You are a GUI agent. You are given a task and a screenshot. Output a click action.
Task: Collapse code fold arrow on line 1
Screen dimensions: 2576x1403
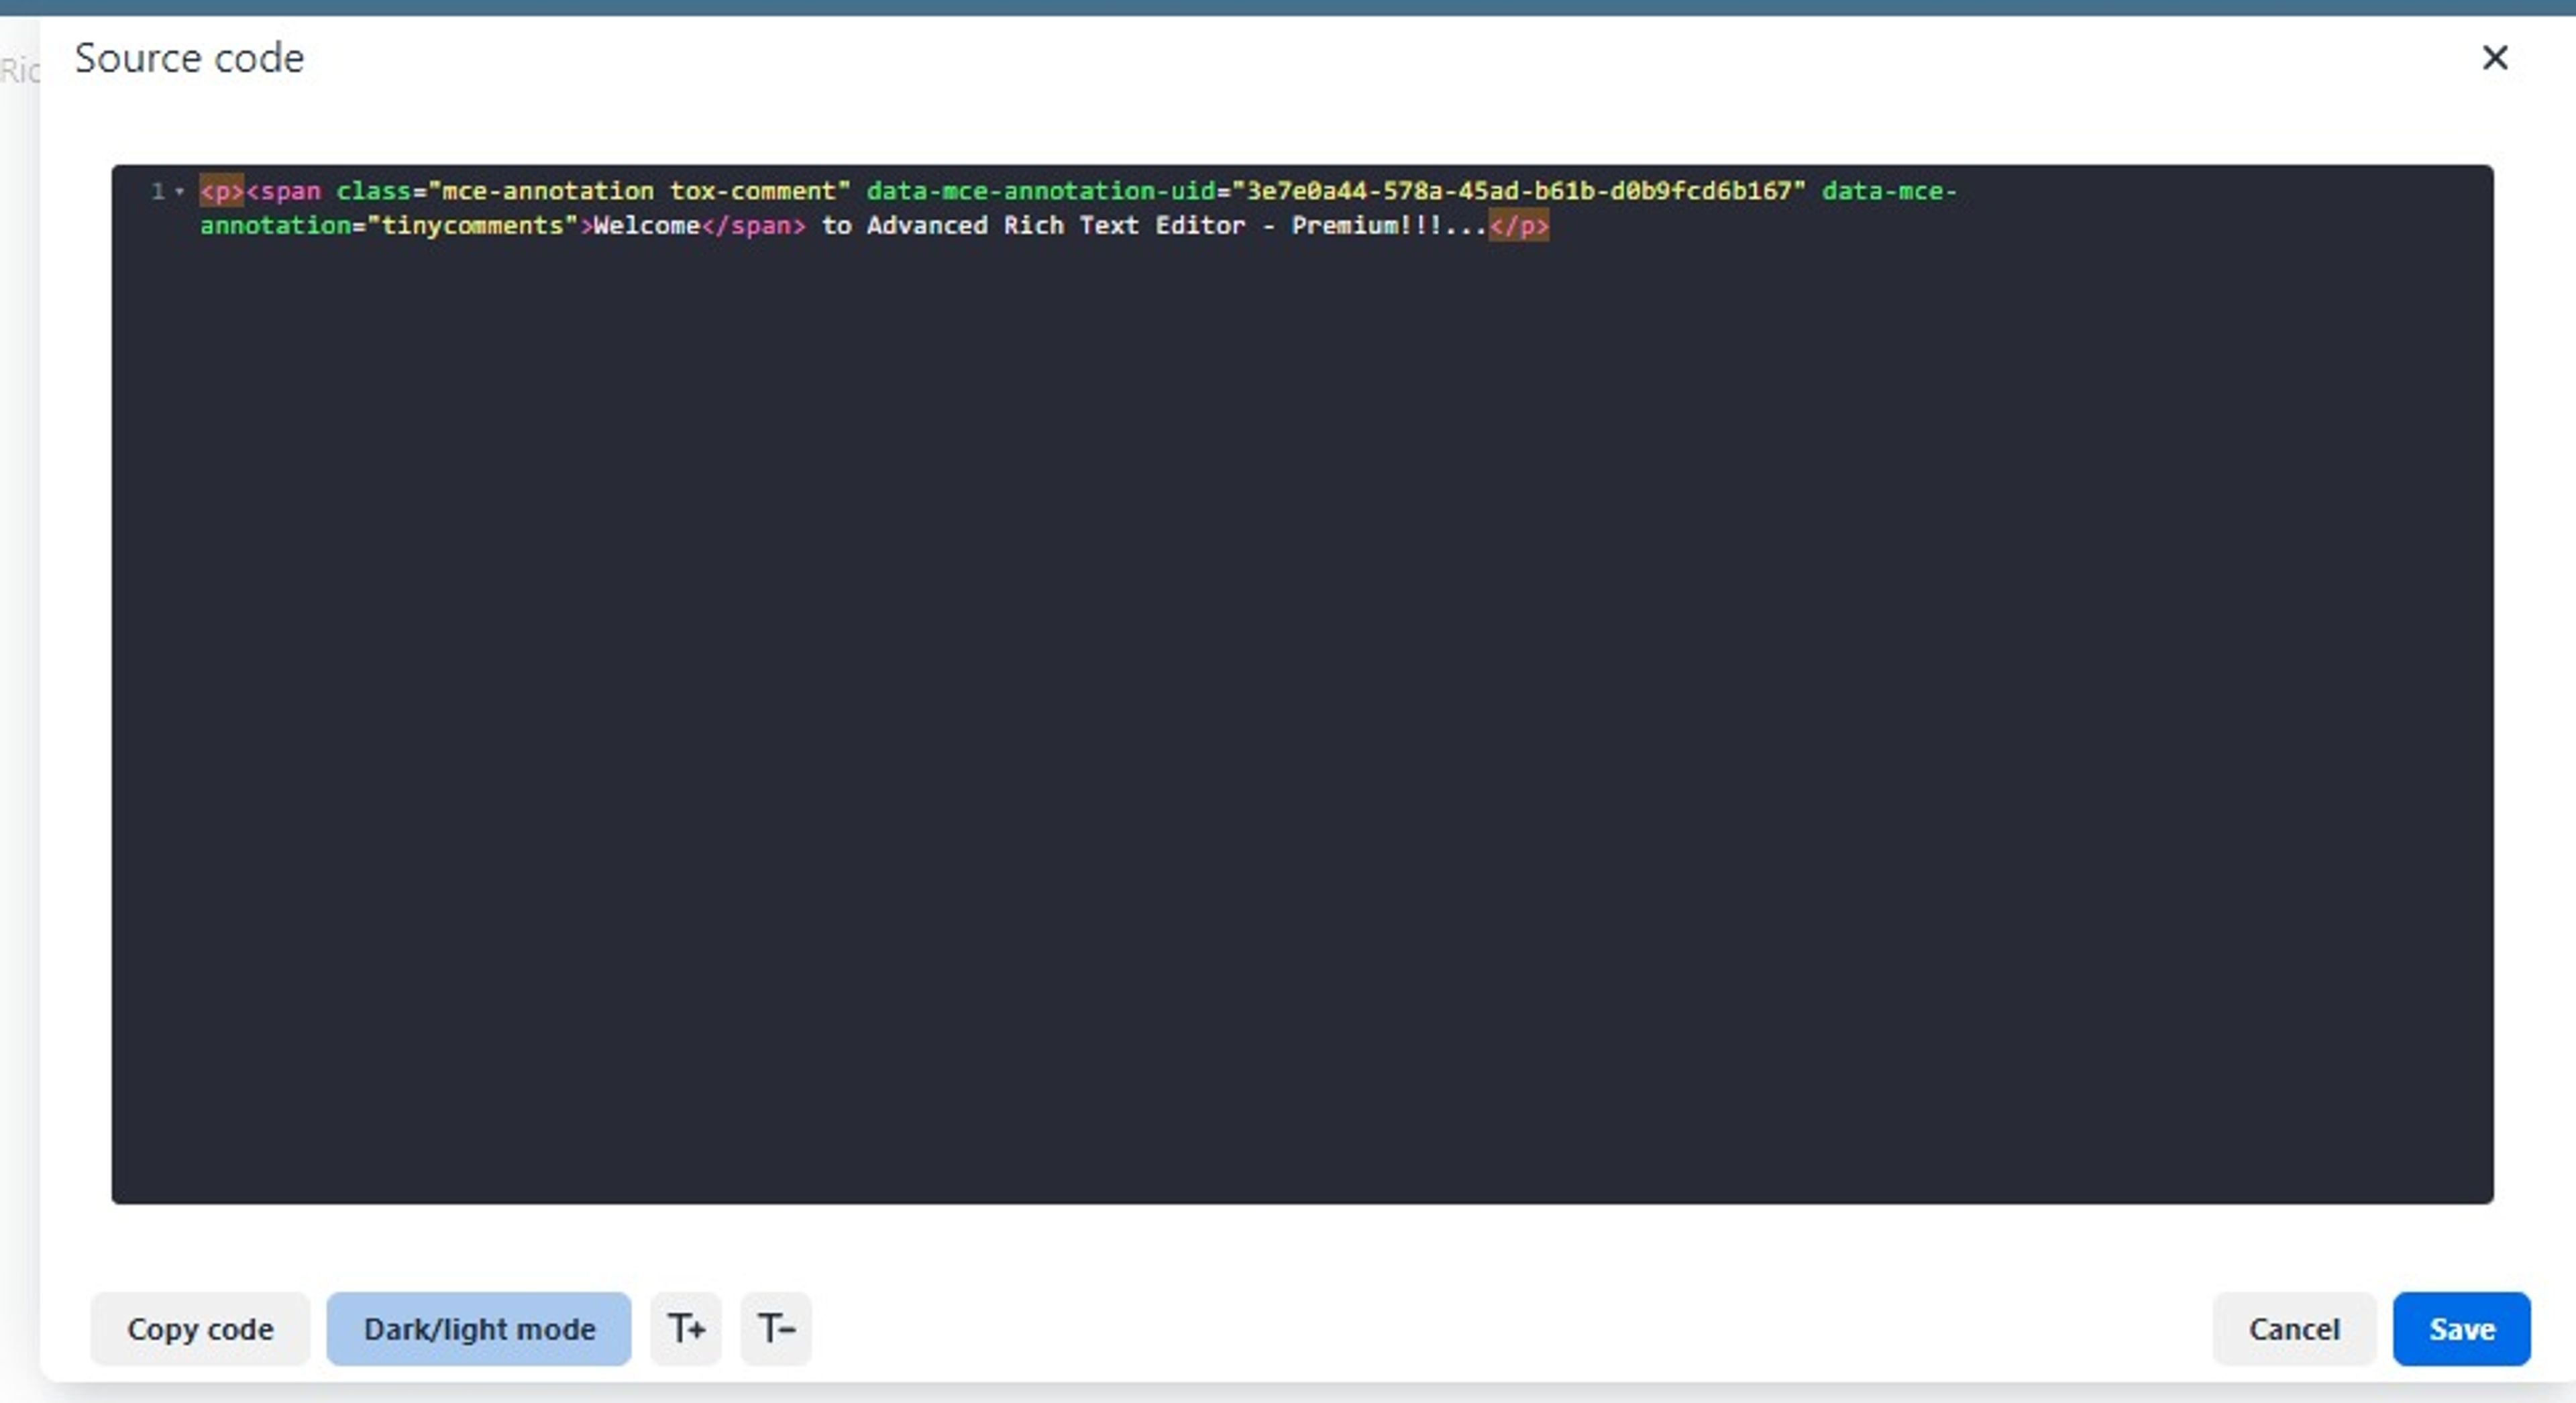point(180,191)
